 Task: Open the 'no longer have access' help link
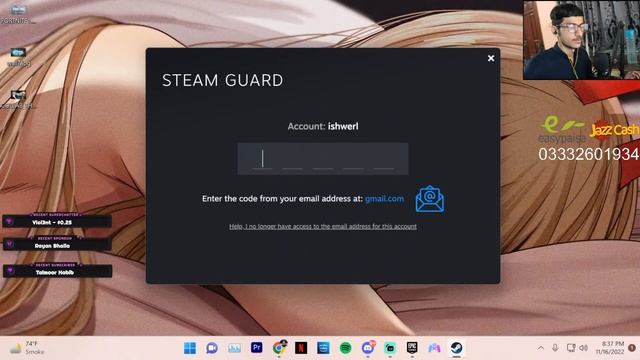click(x=322, y=227)
